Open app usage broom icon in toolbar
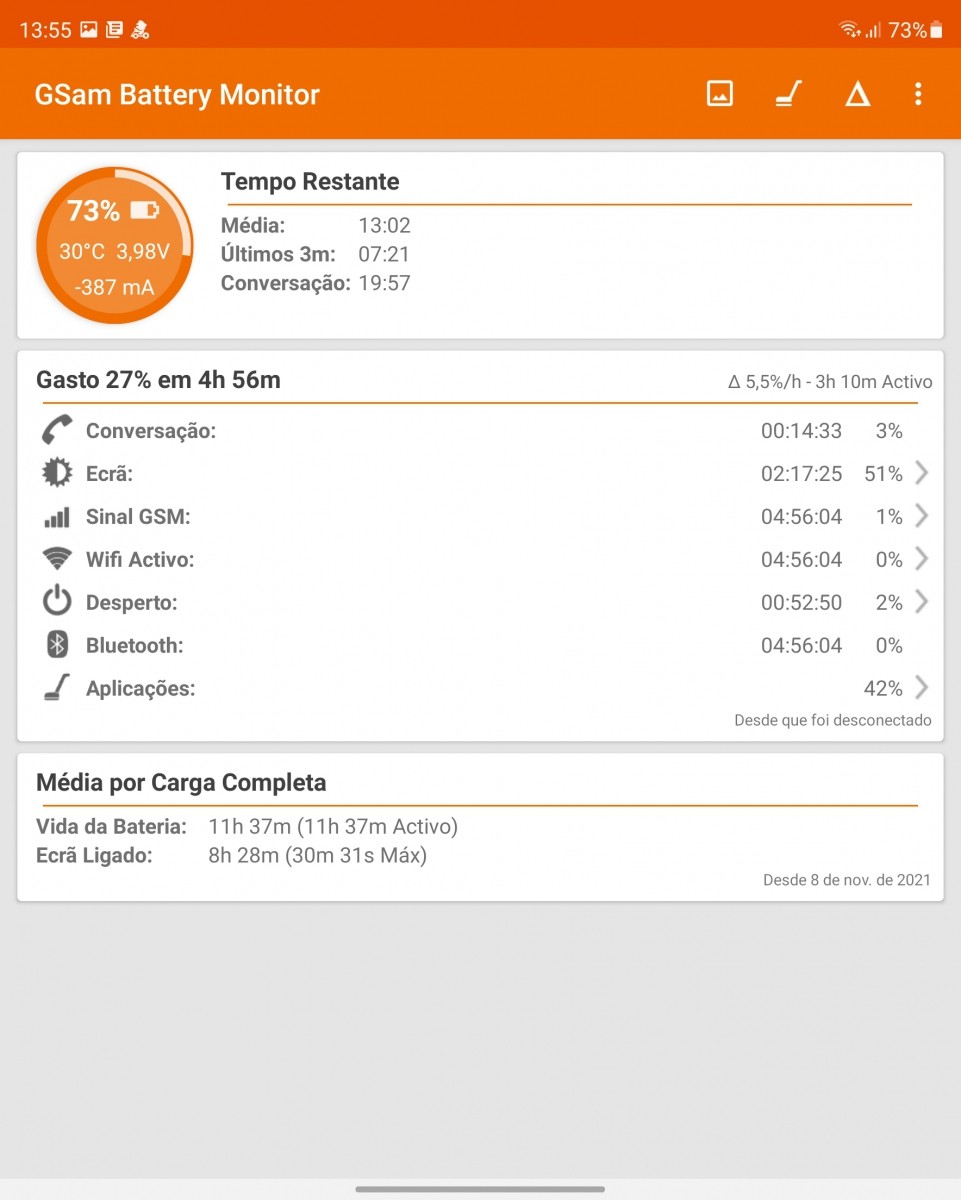Viewport: 961px width, 1200px height. click(x=789, y=94)
